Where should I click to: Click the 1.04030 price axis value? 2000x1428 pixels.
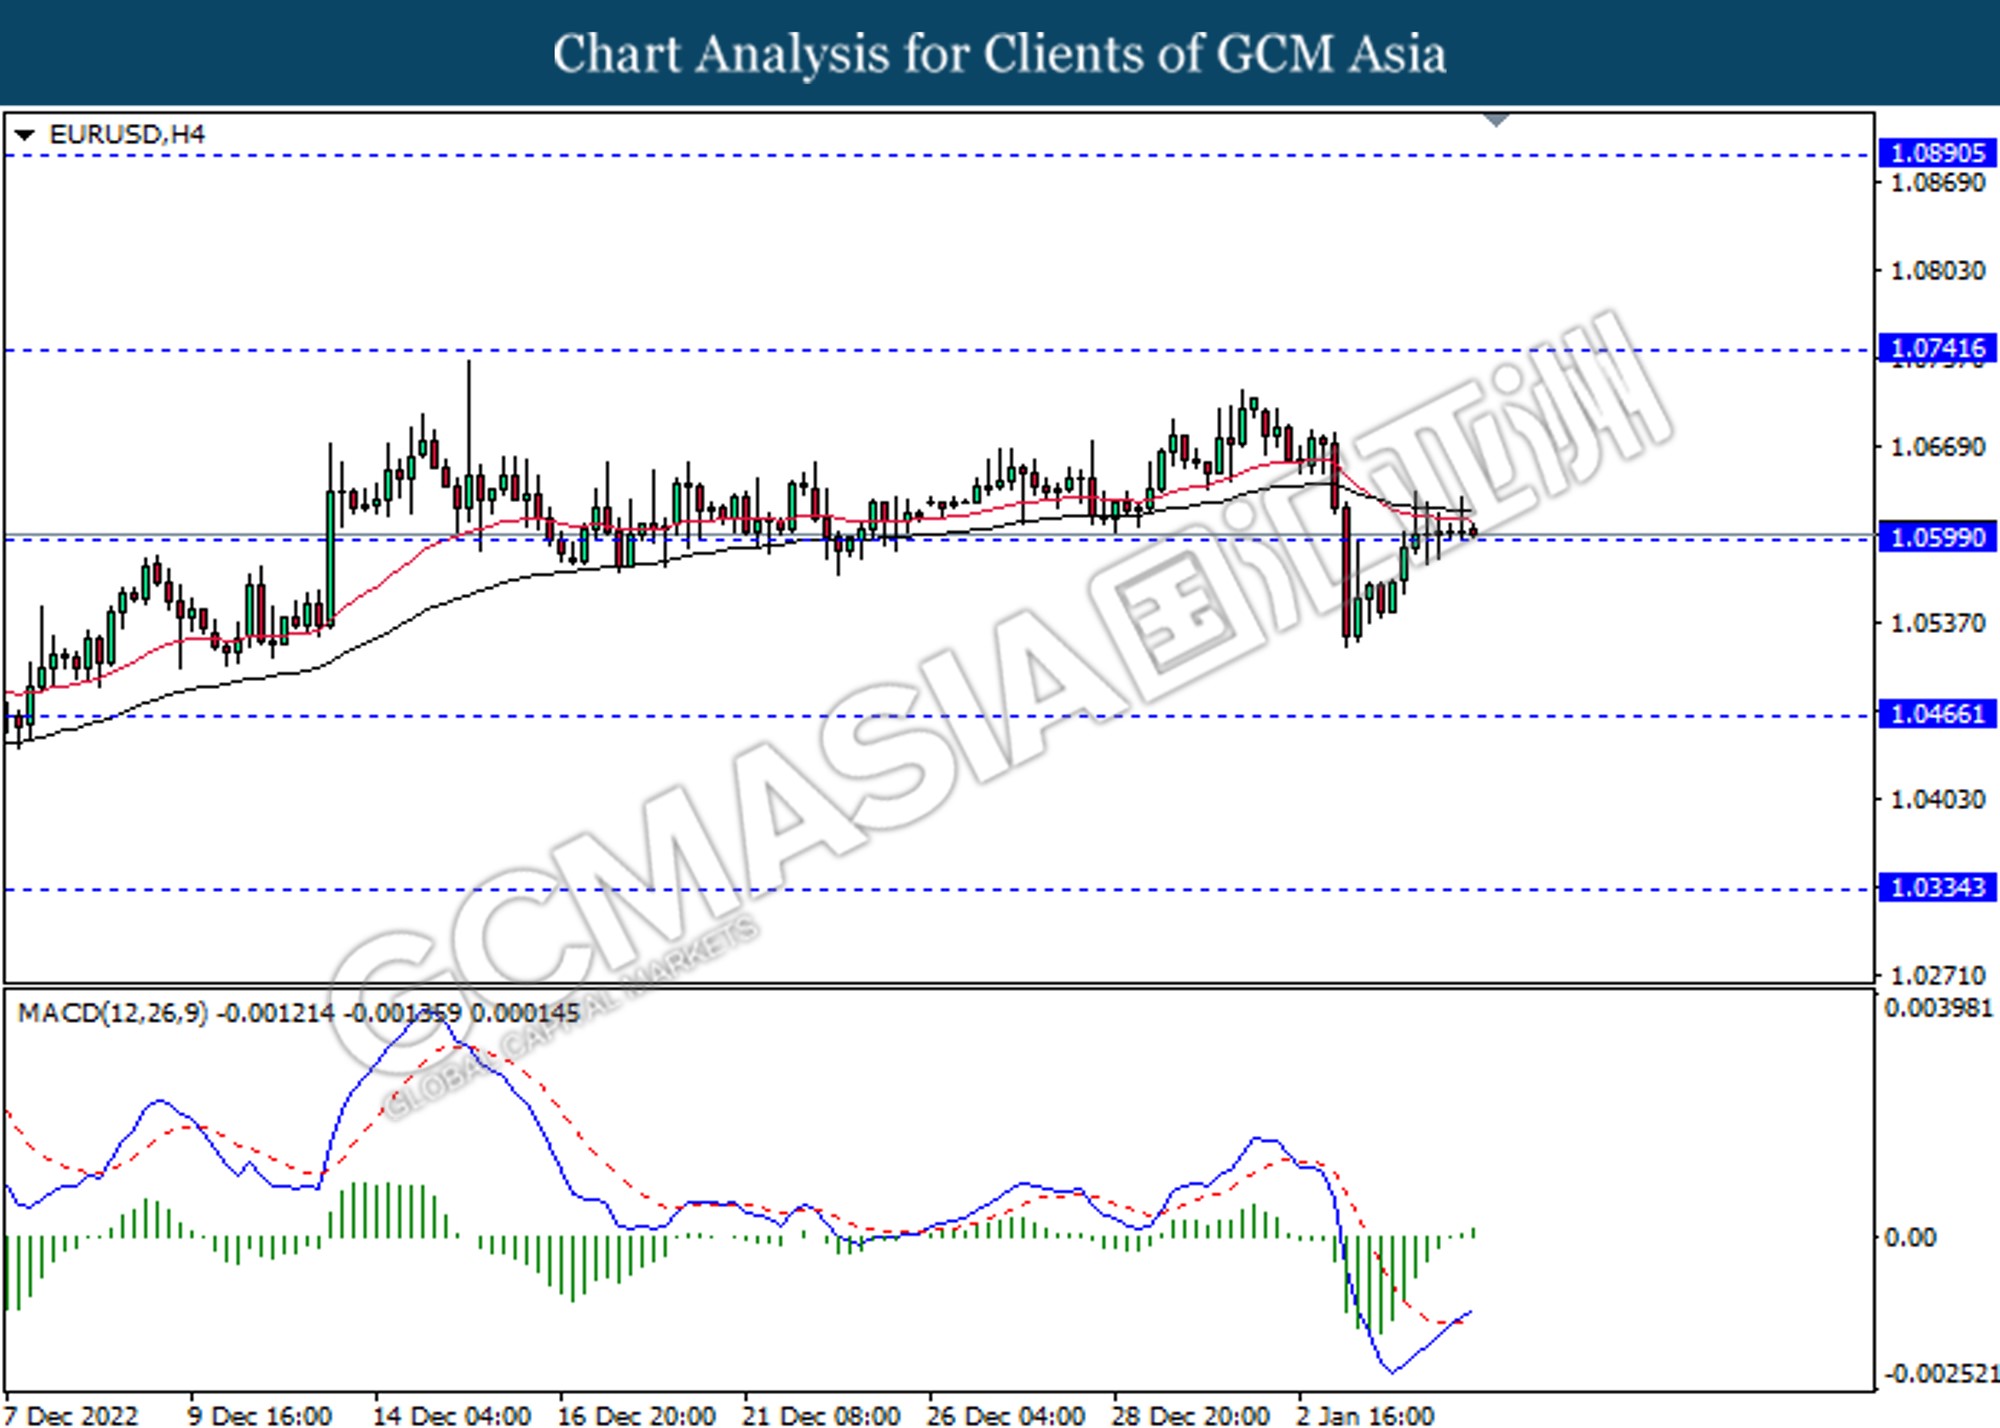tap(1937, 800)
